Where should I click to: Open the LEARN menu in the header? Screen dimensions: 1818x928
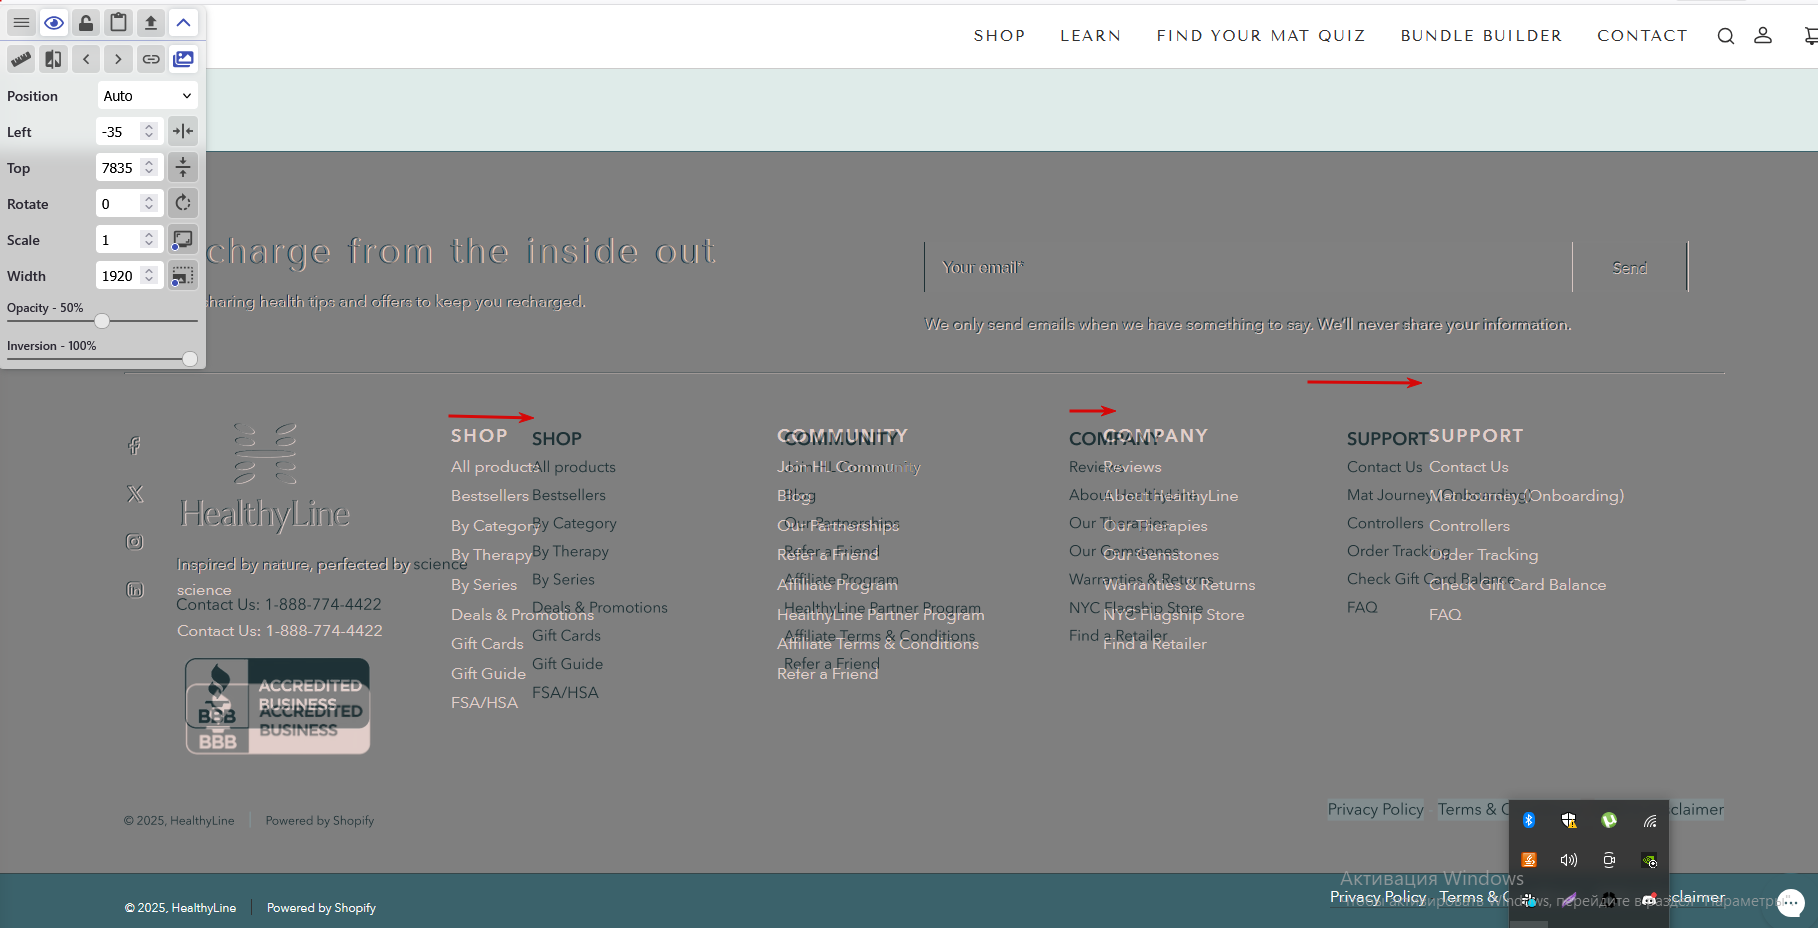click(1091, 36)
